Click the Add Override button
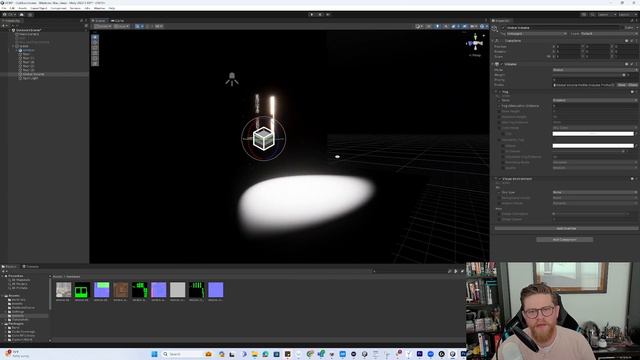 pos(566,229)
